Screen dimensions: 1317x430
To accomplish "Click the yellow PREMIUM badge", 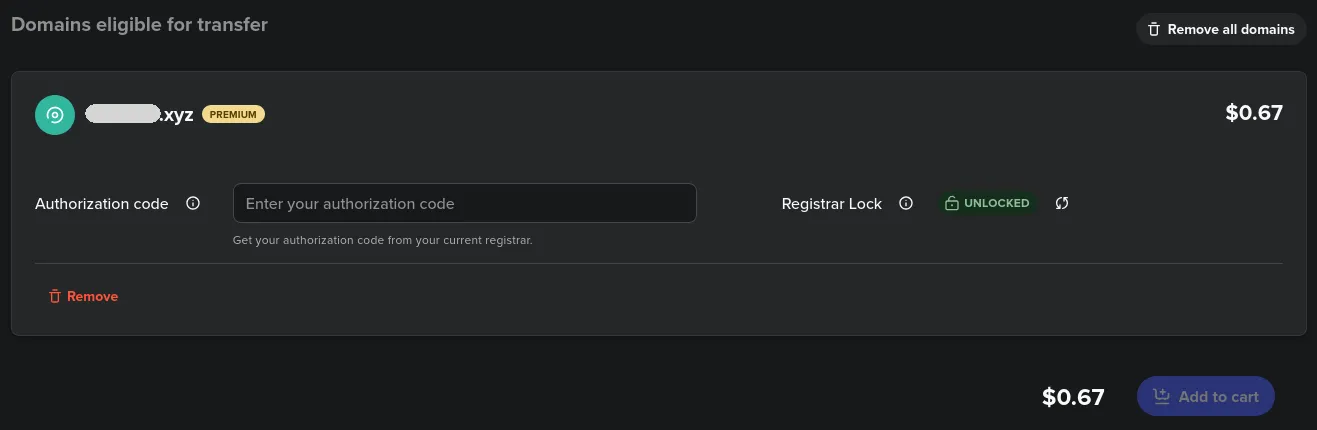I will [233, 114].
